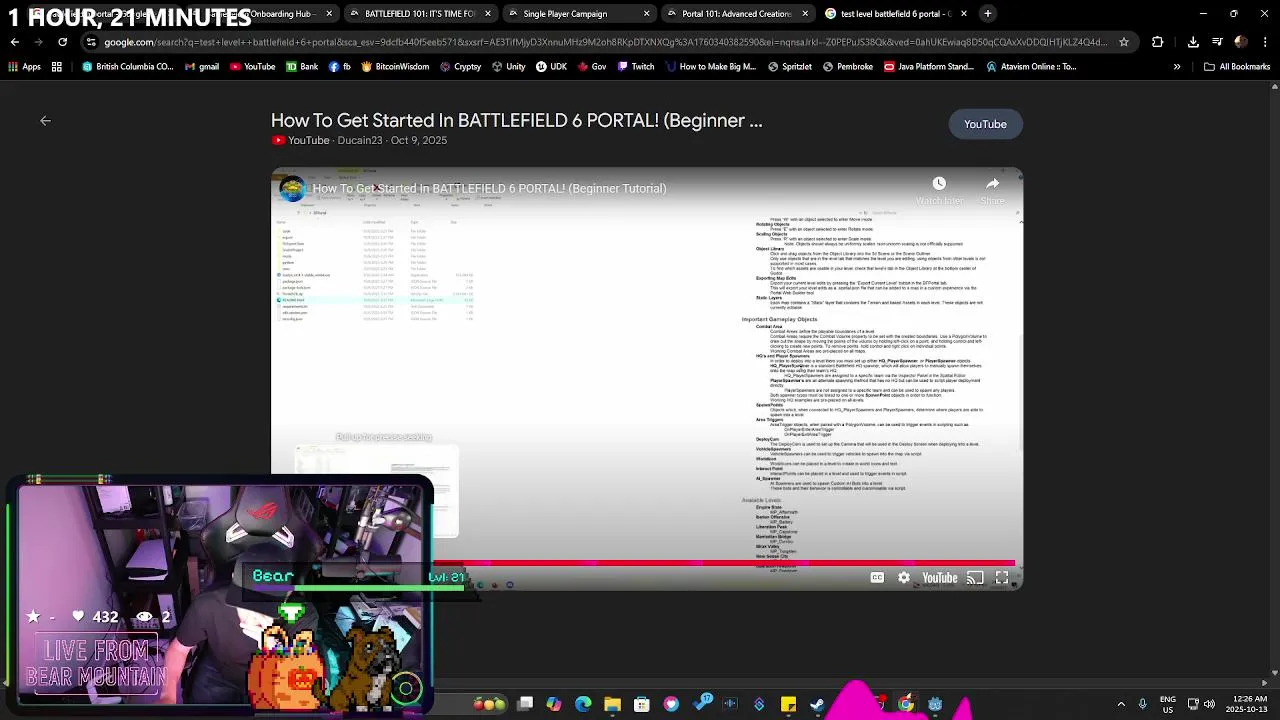Close the video preview with left arrow
The width and height of the screenshot is (1280, 720).
[45, 120]
